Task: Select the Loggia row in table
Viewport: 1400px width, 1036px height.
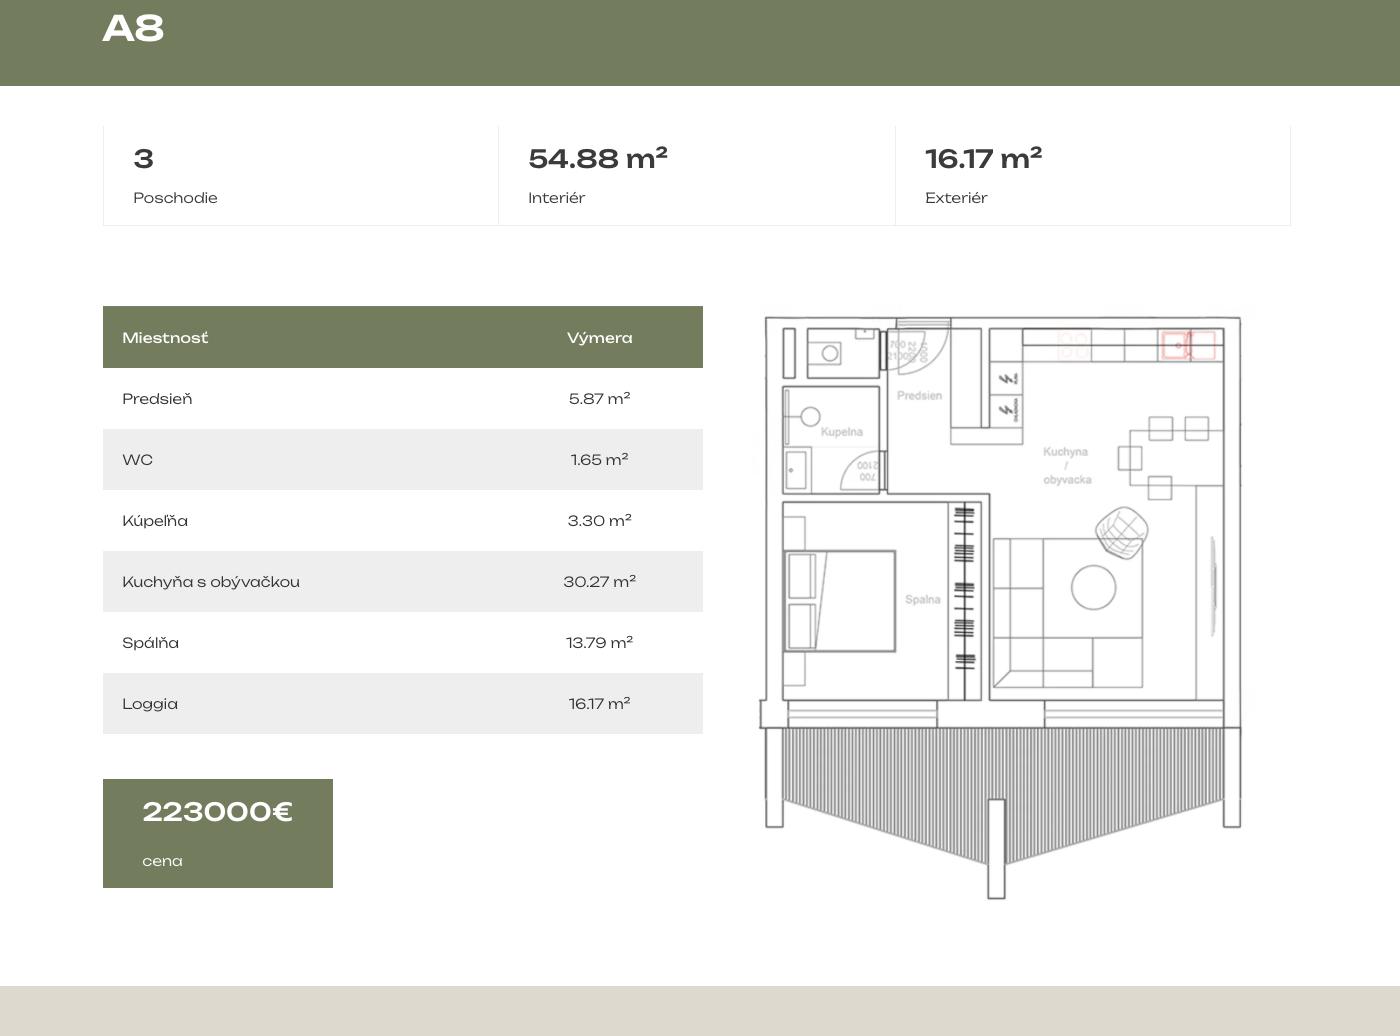Action: (x=402, y=704)
